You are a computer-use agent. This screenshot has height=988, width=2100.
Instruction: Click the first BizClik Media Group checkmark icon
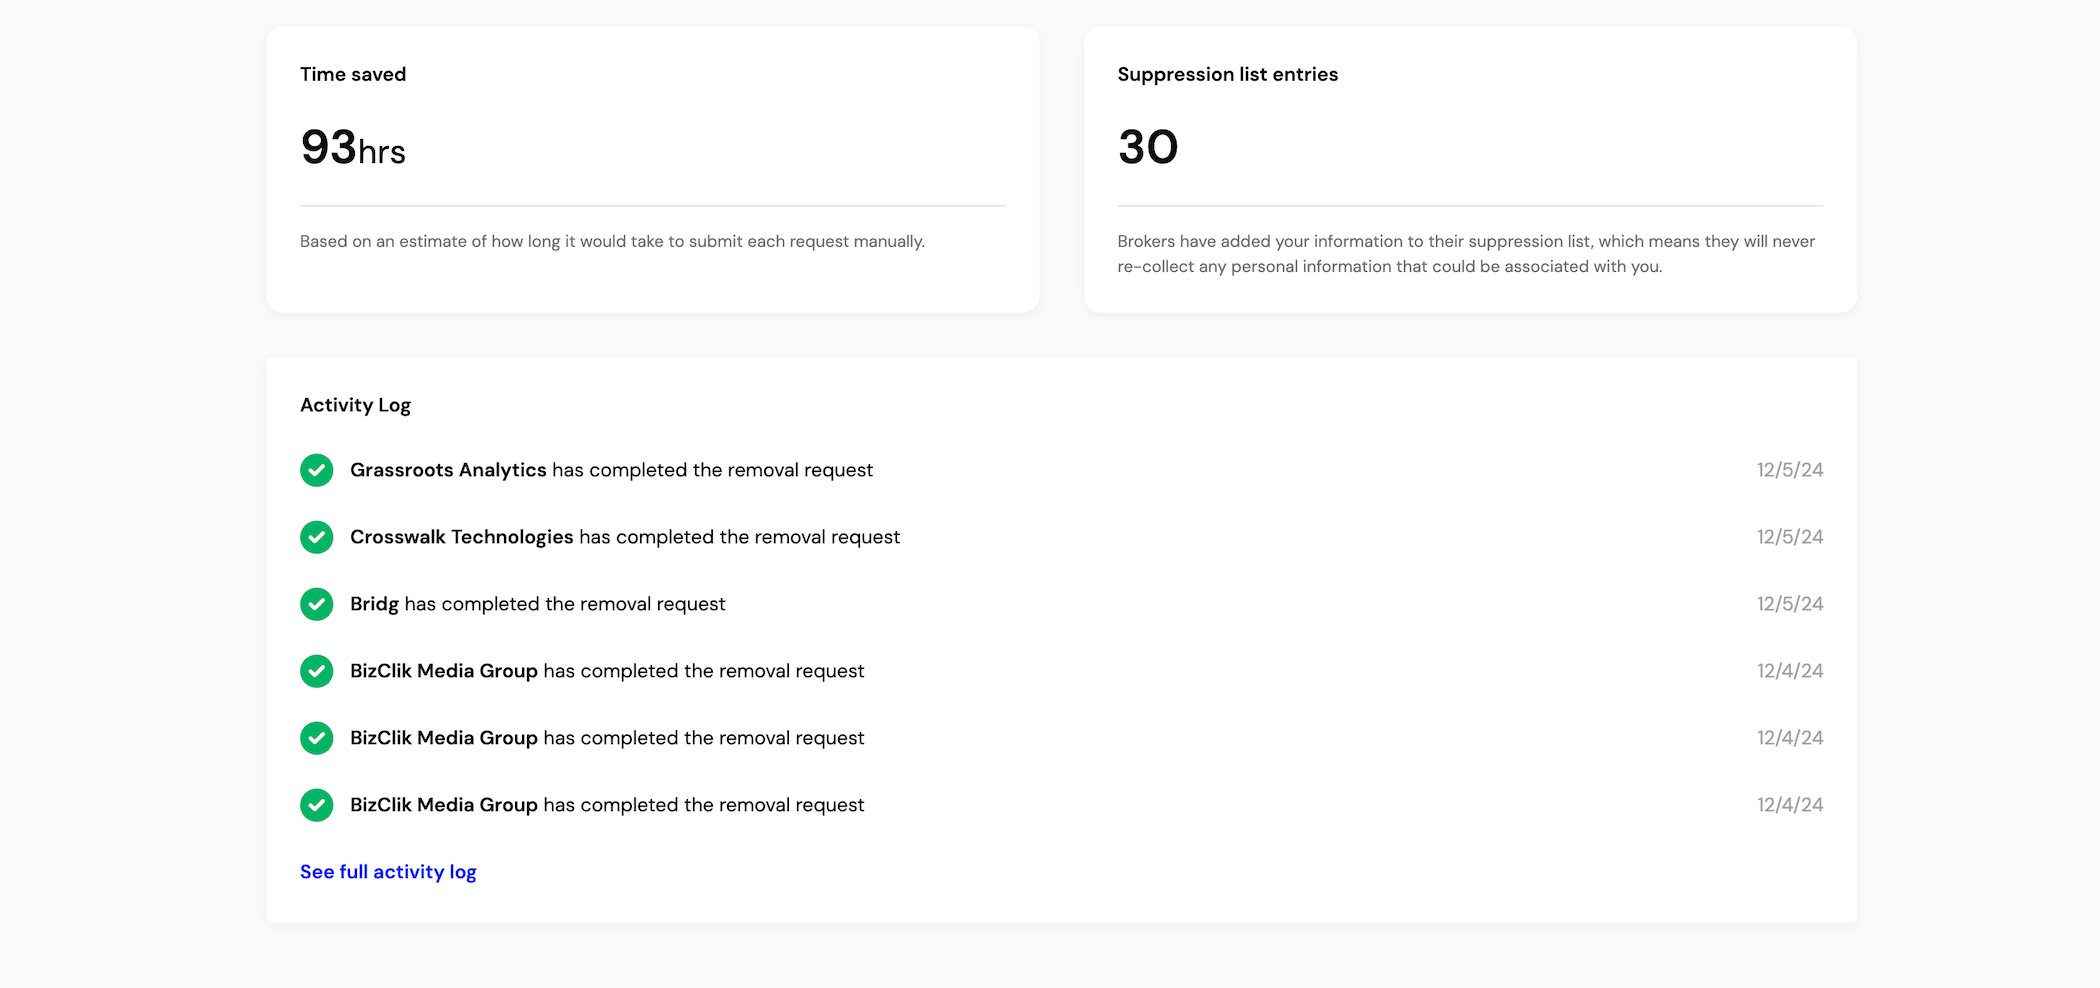tap(316, 671)
